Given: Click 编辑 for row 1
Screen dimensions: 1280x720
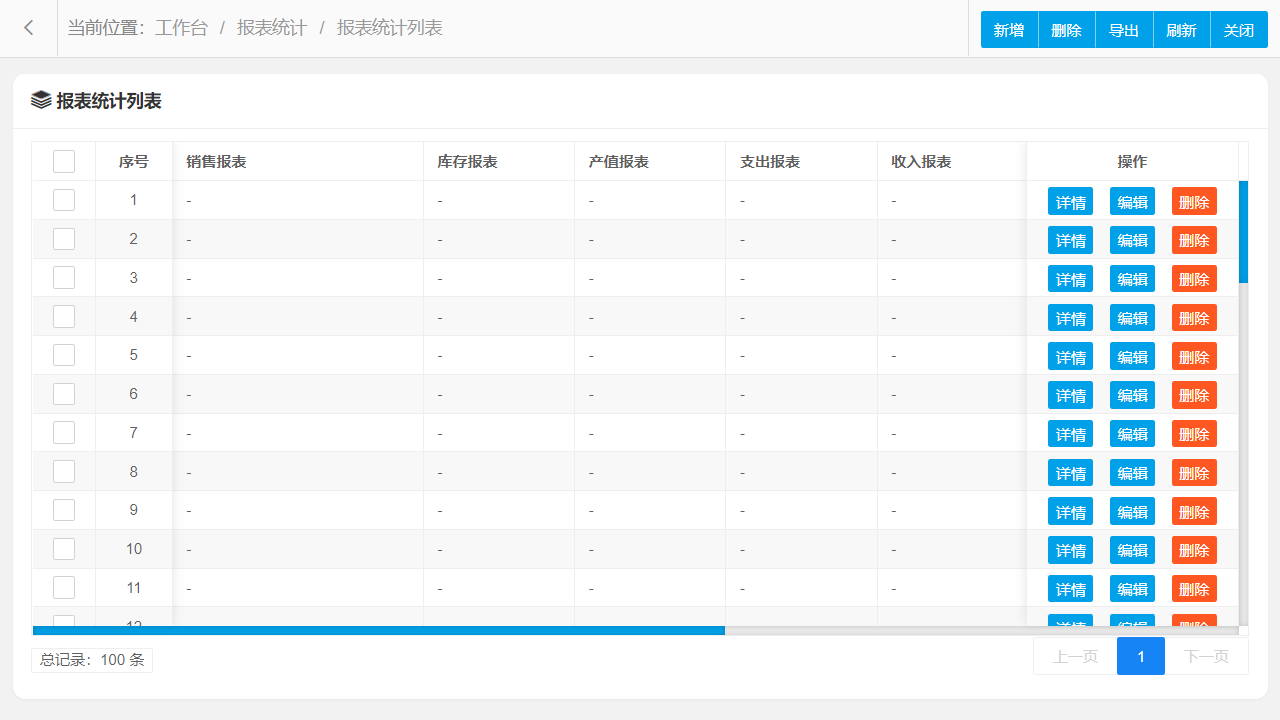Looking at the screenshot, I should coord(1132,201).
